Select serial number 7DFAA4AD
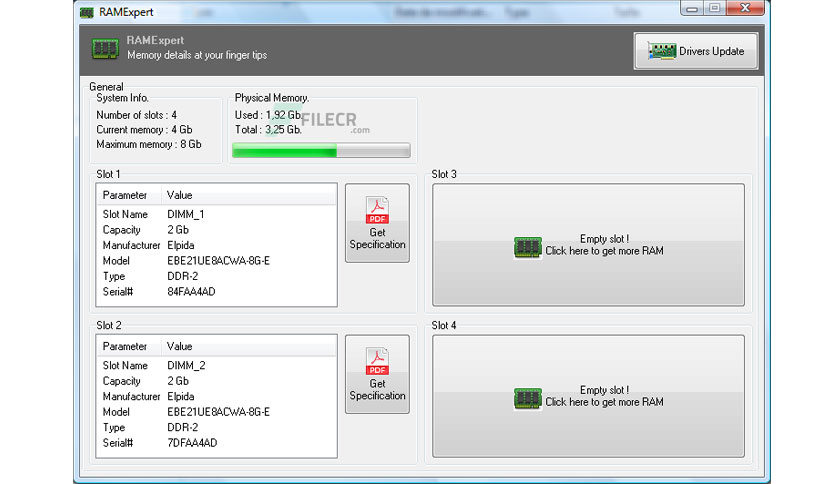This screenshot has height=484, width=836. [x=192, y=443]
